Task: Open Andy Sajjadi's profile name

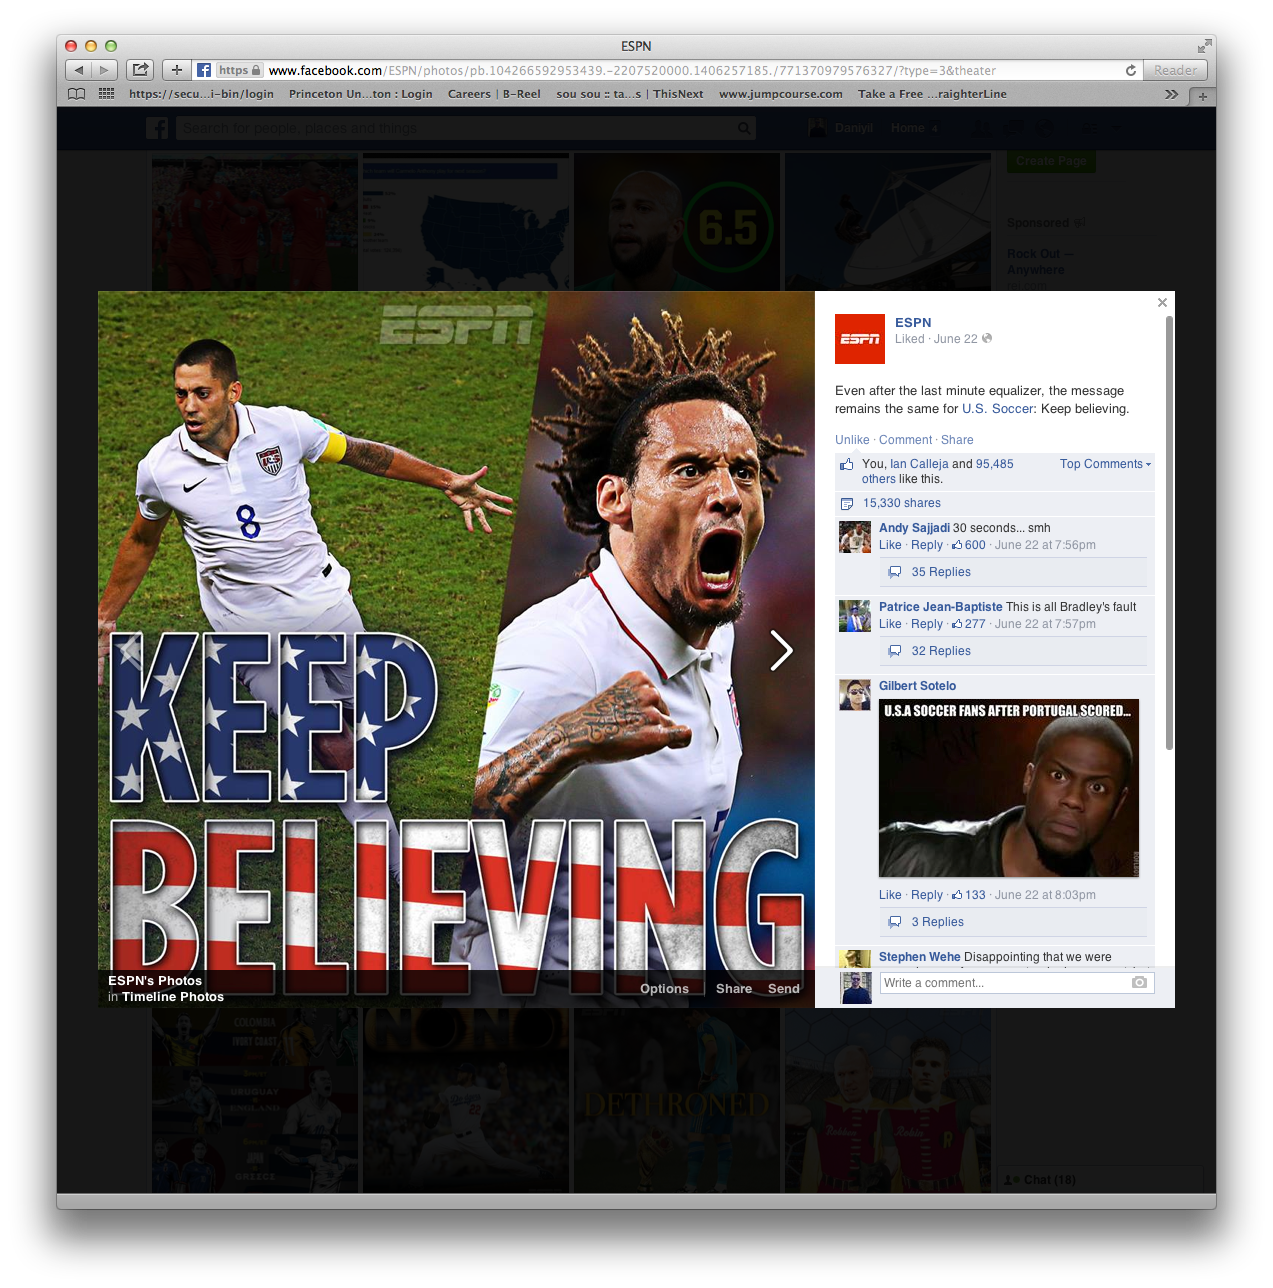Action: click(x=914, y=528)
